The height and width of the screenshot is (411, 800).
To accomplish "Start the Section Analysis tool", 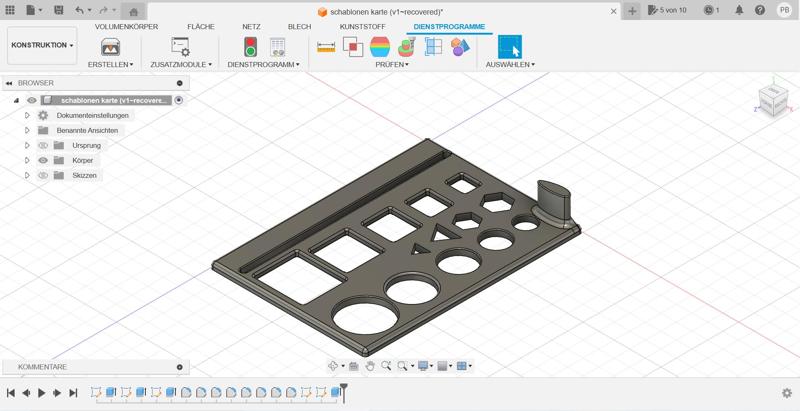I will 433,47.
